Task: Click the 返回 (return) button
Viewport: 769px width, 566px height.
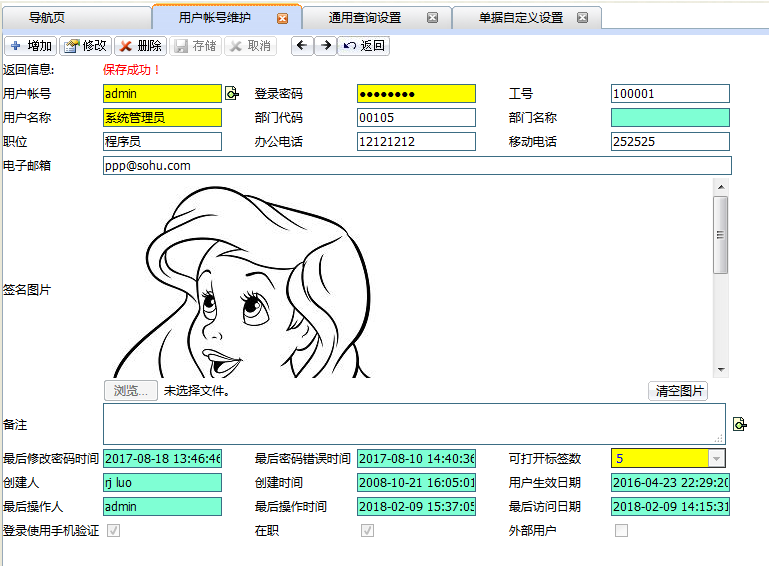Action: coord(363,46)
